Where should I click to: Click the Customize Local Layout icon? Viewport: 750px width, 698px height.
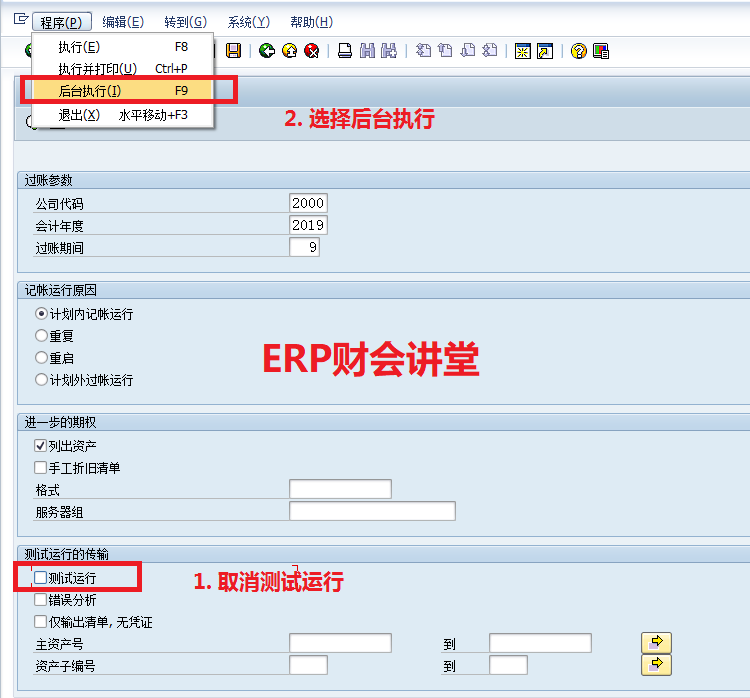pos(601,51)
